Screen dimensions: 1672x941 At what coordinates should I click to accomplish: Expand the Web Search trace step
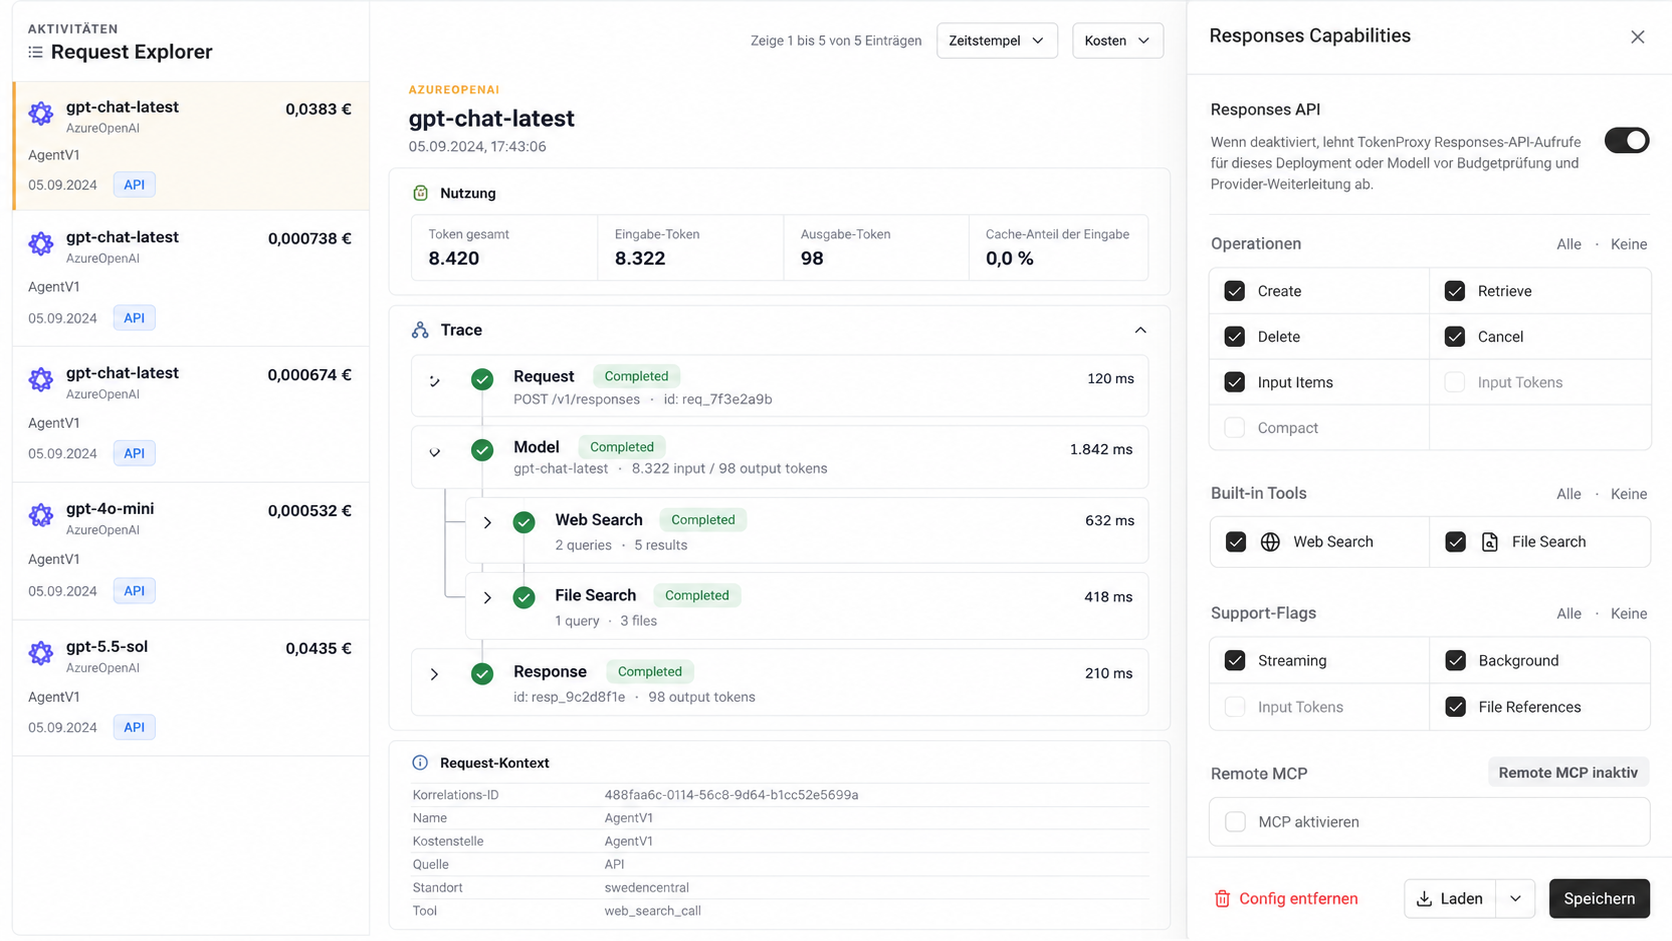point(487,523)
